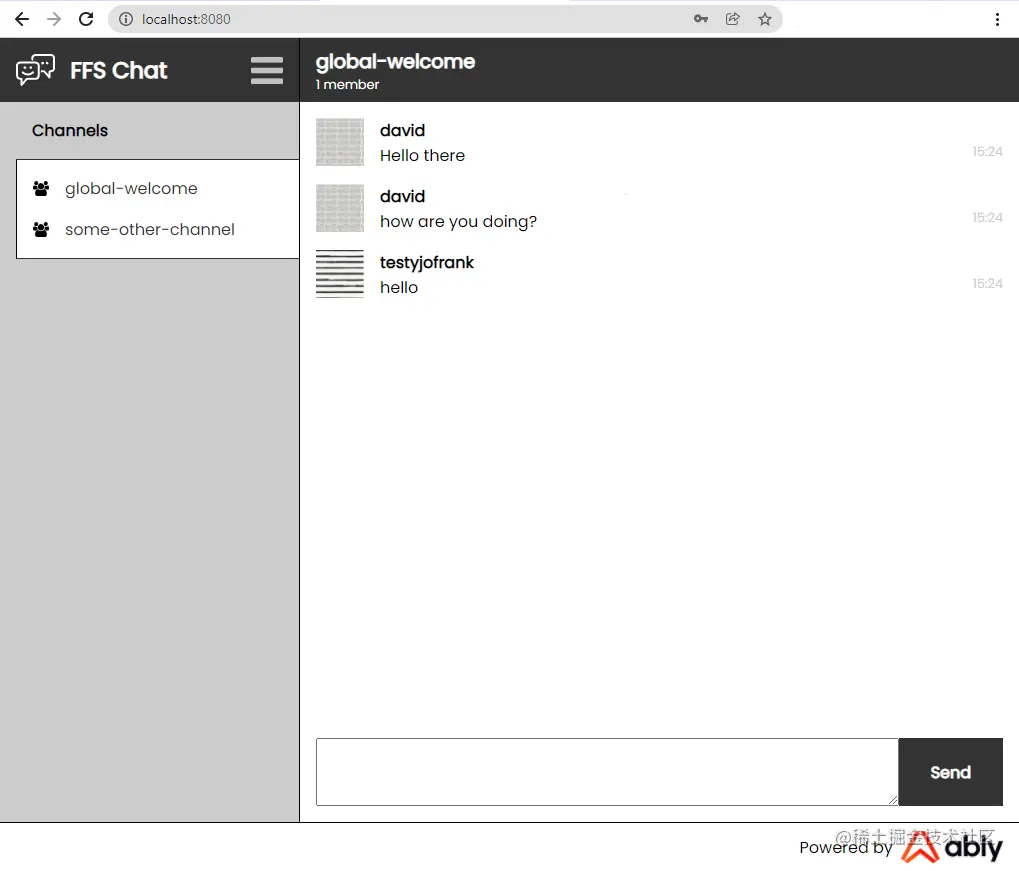This screenshot has height=871, width=1019.
Task: Click the 15:24 timestamp beside testyjofrank's hello
Action: click(987, 283)
